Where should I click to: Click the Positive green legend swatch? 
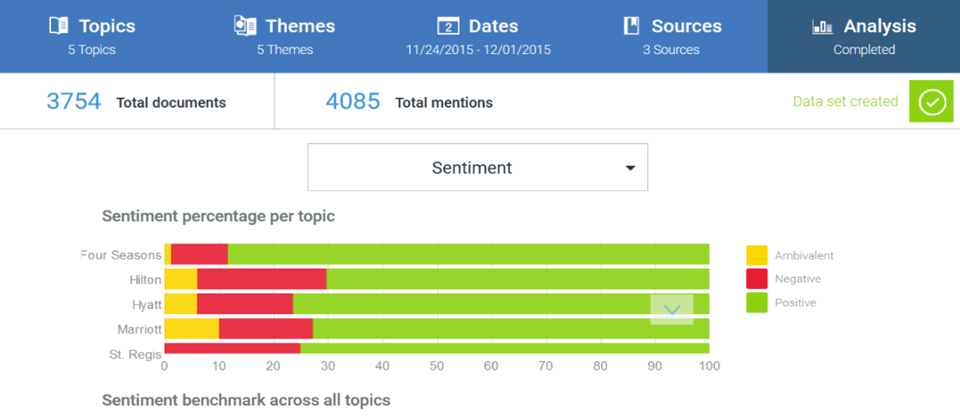757,302
